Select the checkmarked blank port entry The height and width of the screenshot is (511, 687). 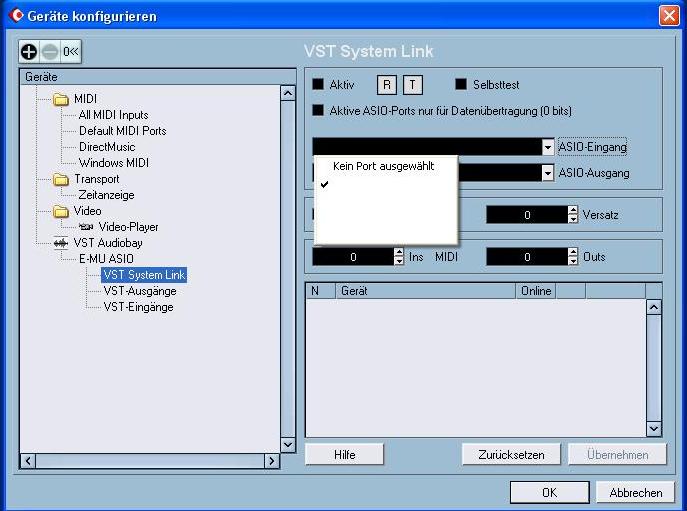point(386,185)
